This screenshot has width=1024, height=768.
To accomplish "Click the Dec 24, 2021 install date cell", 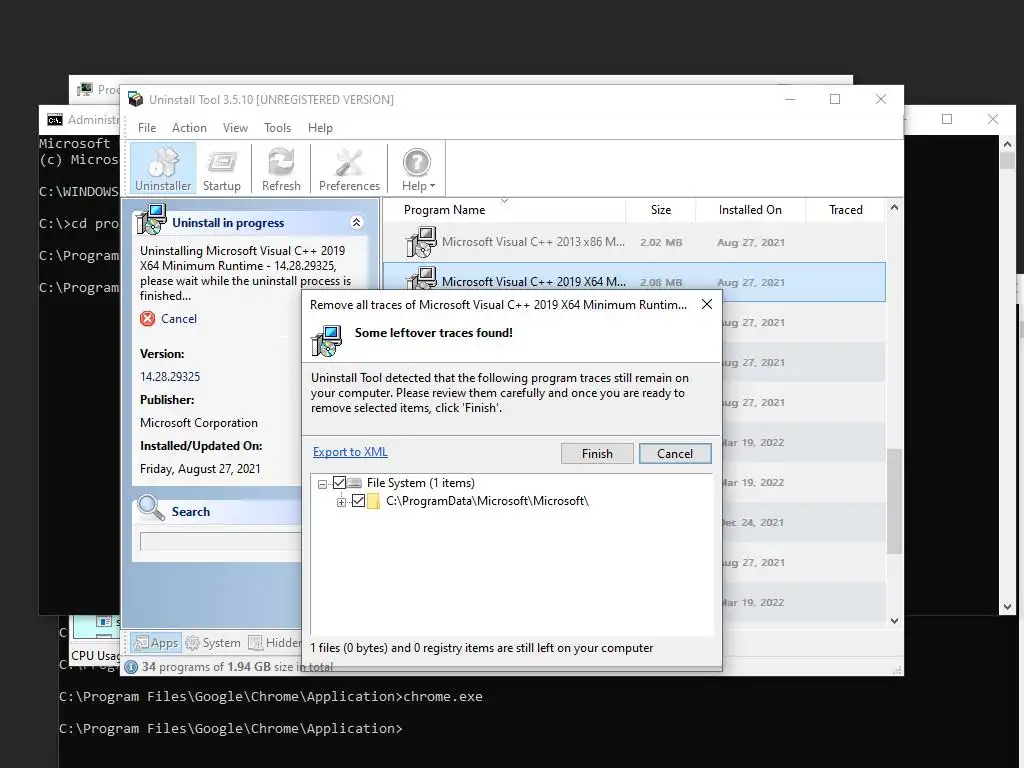I will click(x=752, y=522).
